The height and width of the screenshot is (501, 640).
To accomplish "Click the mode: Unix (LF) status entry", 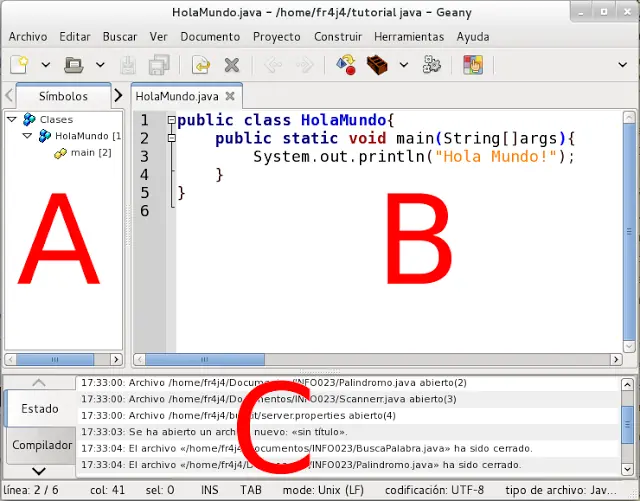I will 323,490.
